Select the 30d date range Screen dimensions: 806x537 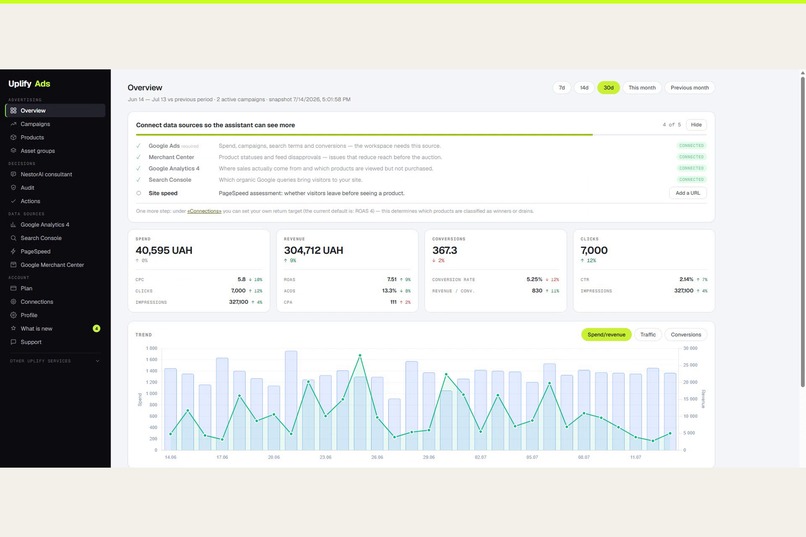(609, 88)
